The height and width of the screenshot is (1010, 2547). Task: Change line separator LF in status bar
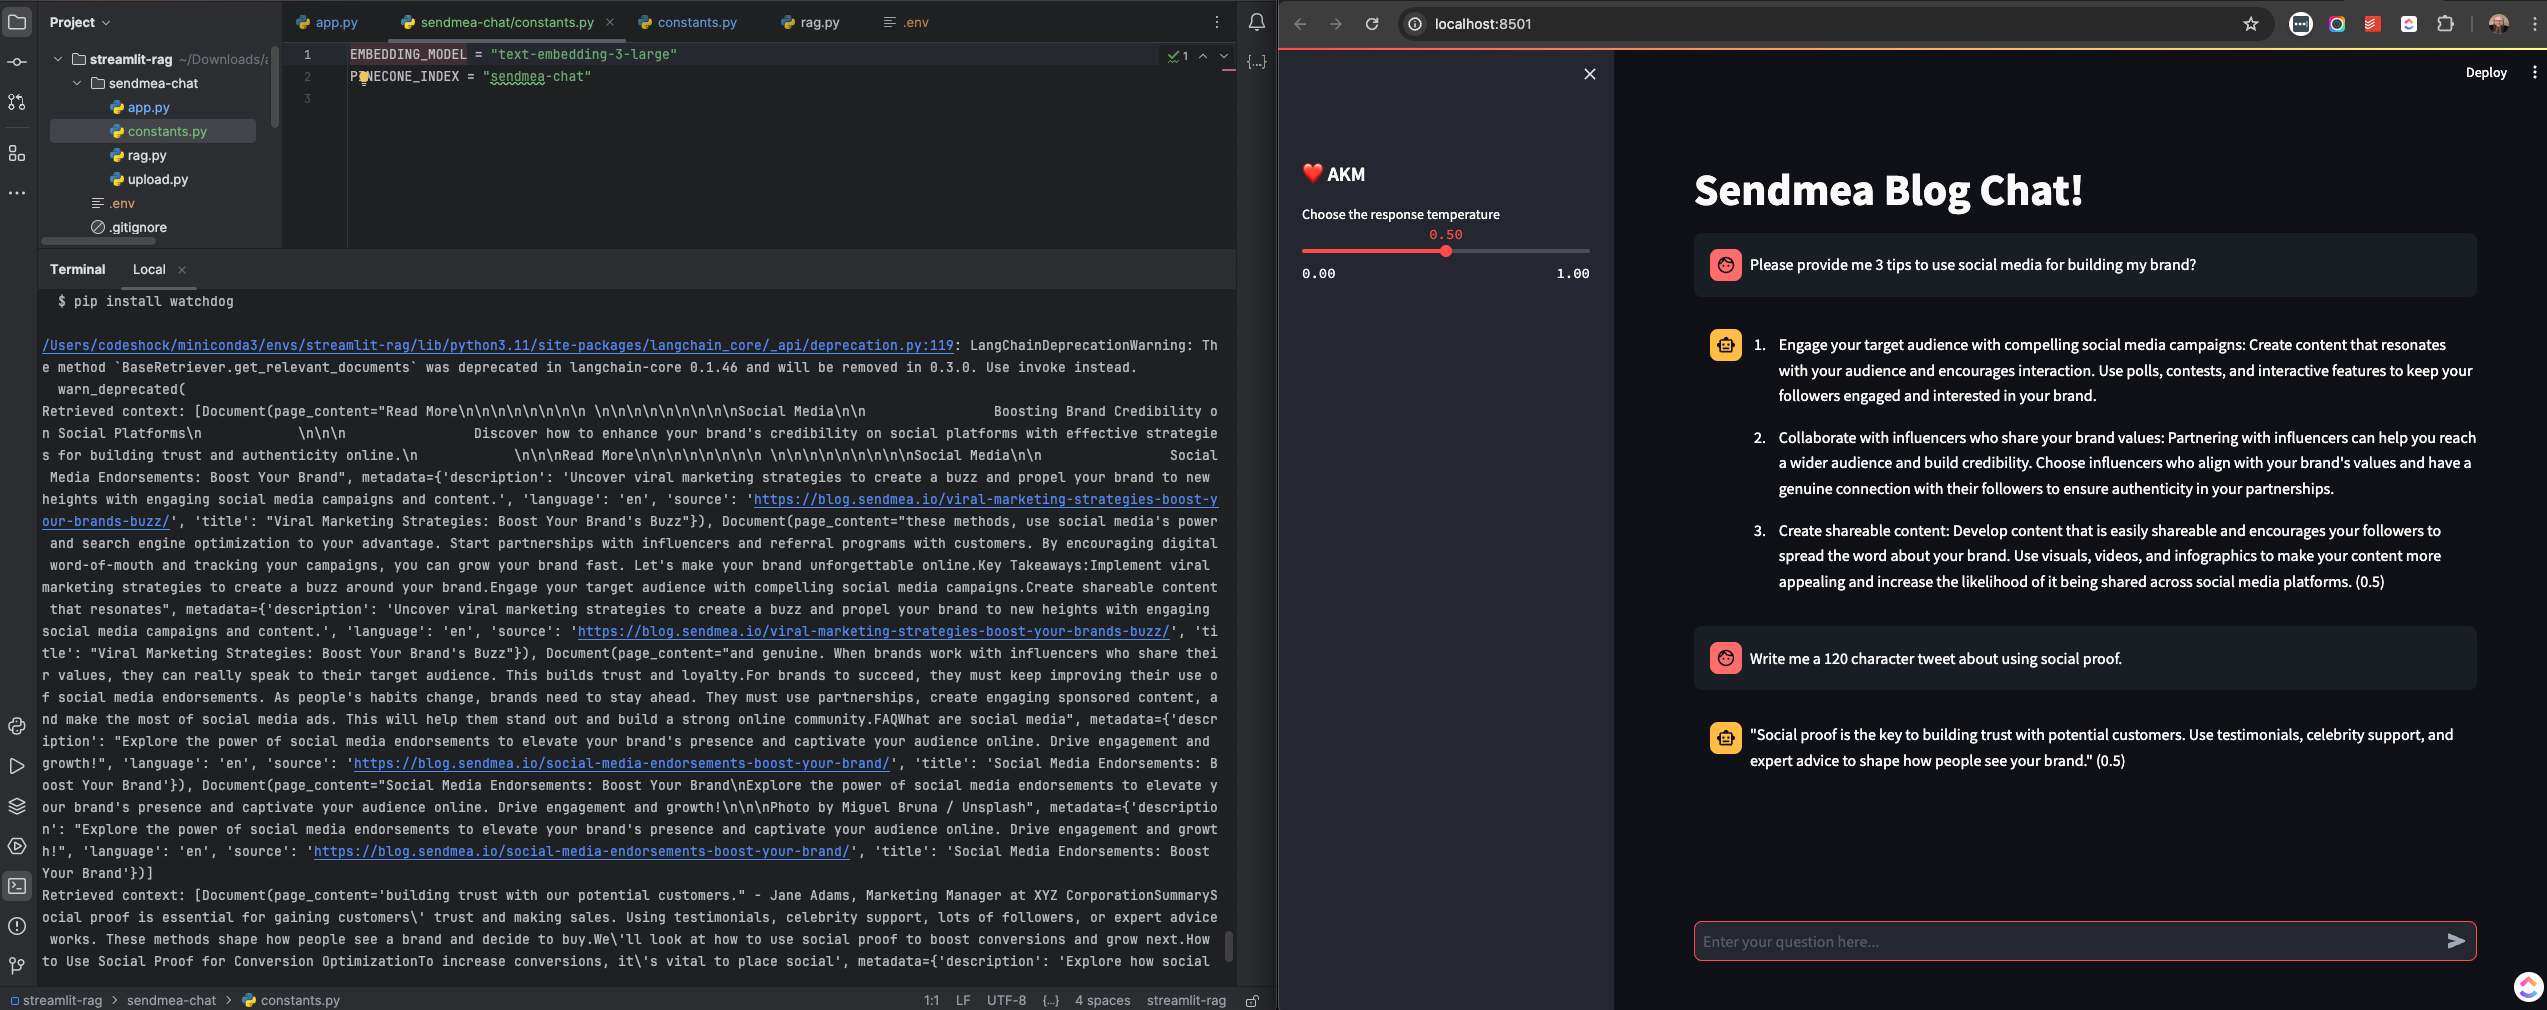click(x=963, y=1000)
